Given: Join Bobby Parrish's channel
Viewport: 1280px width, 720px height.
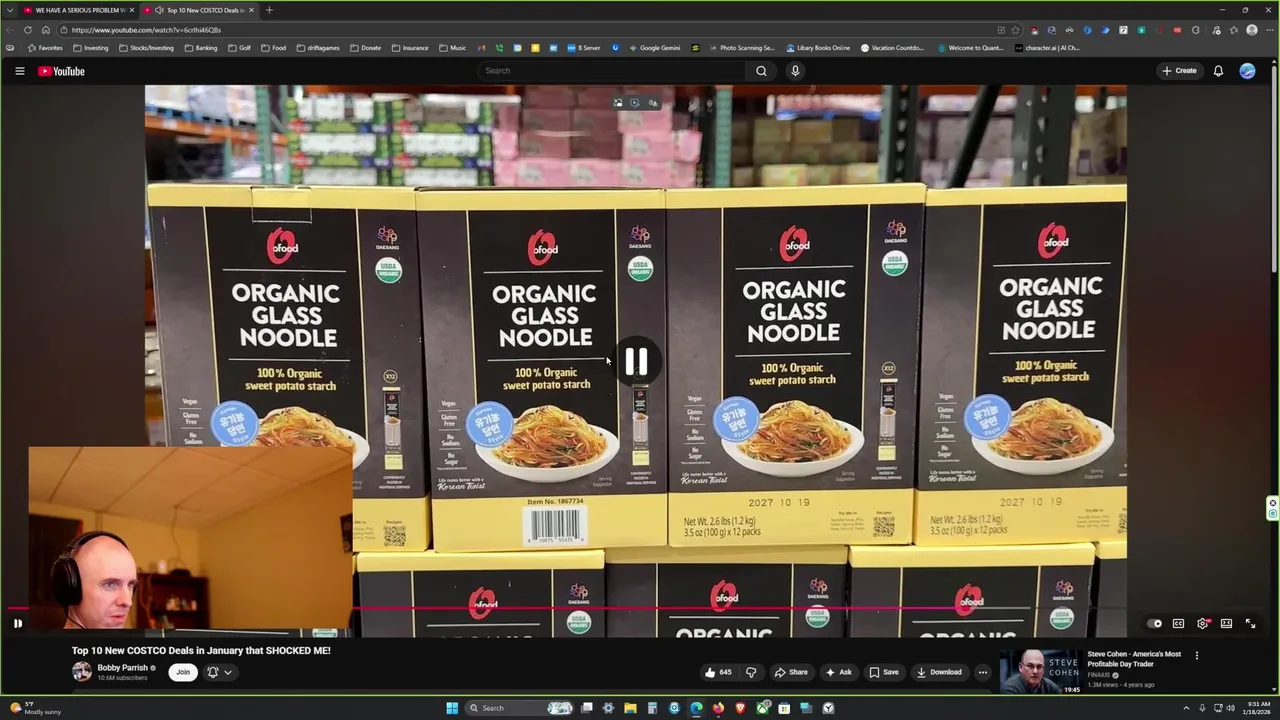Looking at the screenshot, I should pyautogui.click(x=183, y=672).
